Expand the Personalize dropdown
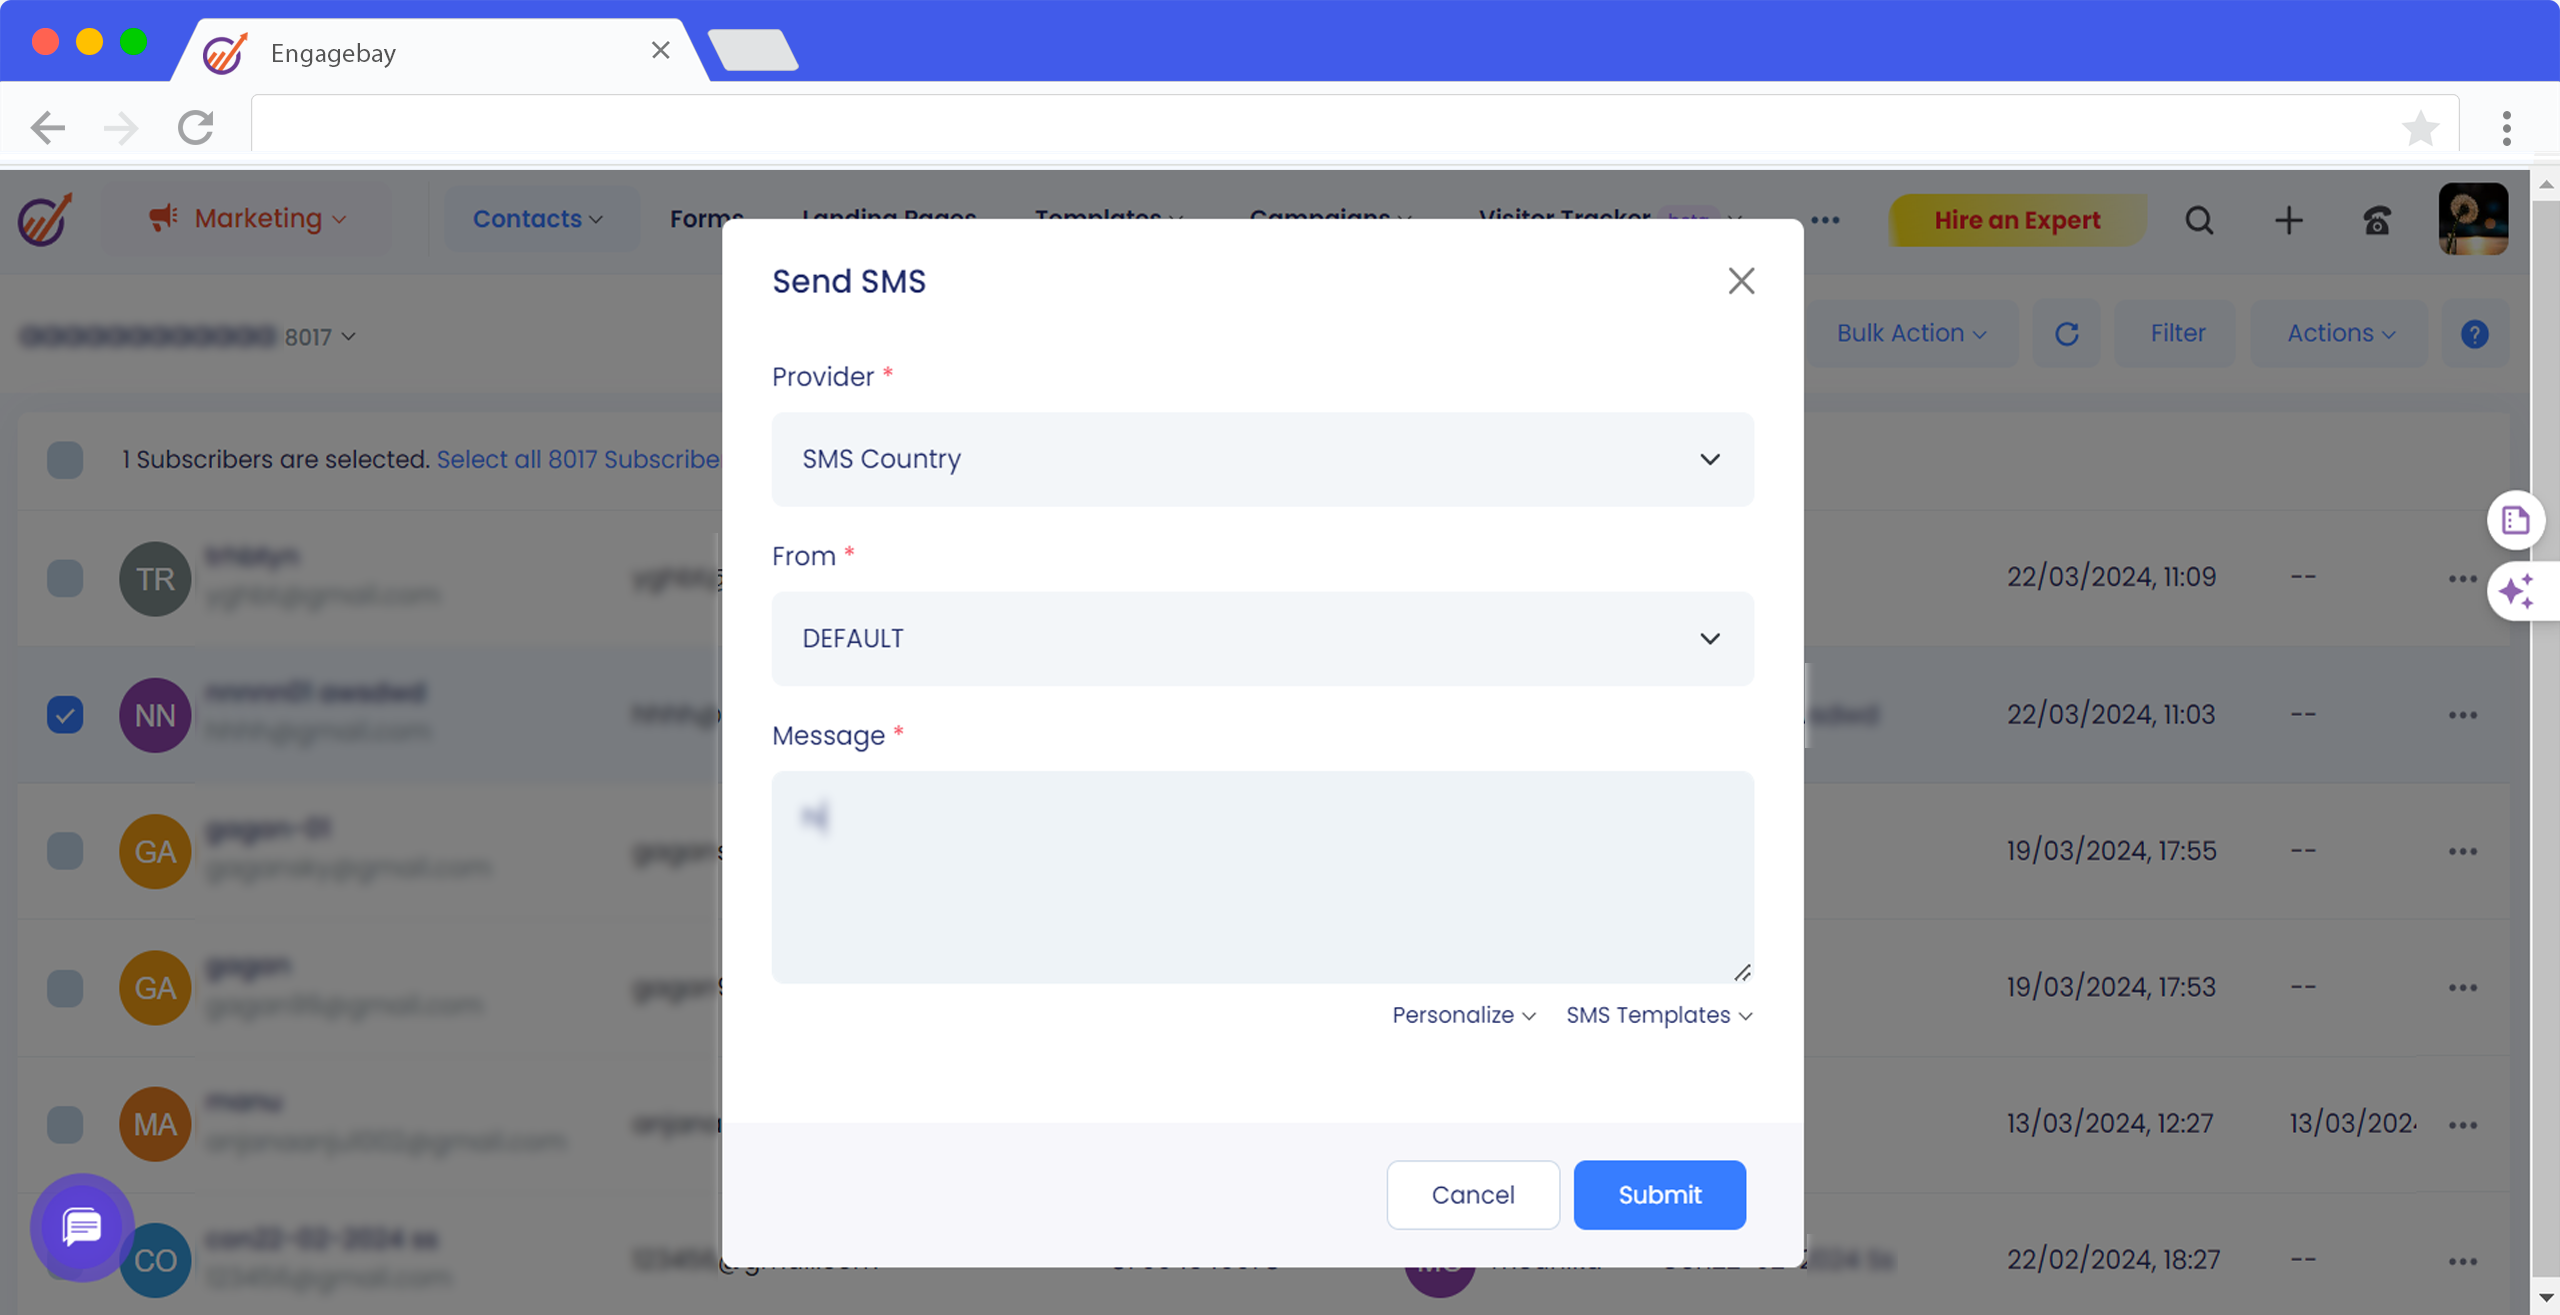The height and width of the screenshot is (1315, 2560). pyautogui.click(x=1463, y=1015)
